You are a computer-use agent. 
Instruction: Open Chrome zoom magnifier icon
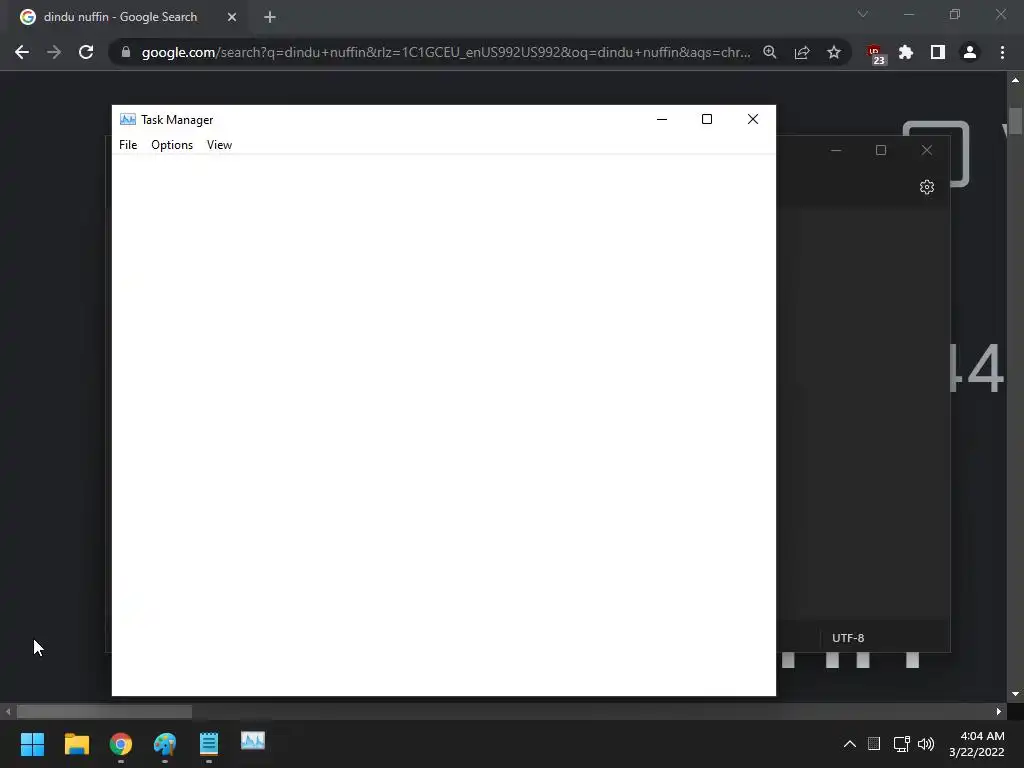pos(770,52)
